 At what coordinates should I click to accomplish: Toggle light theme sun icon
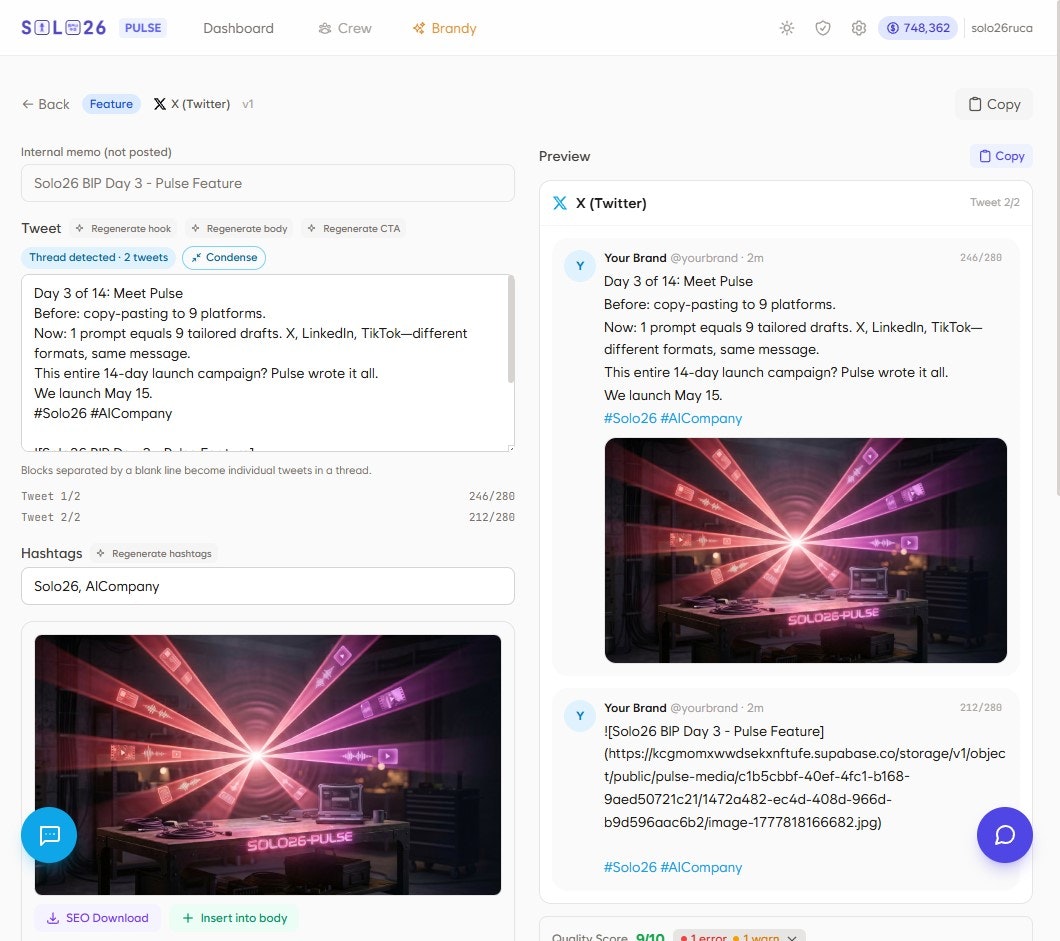click(787, 28)
